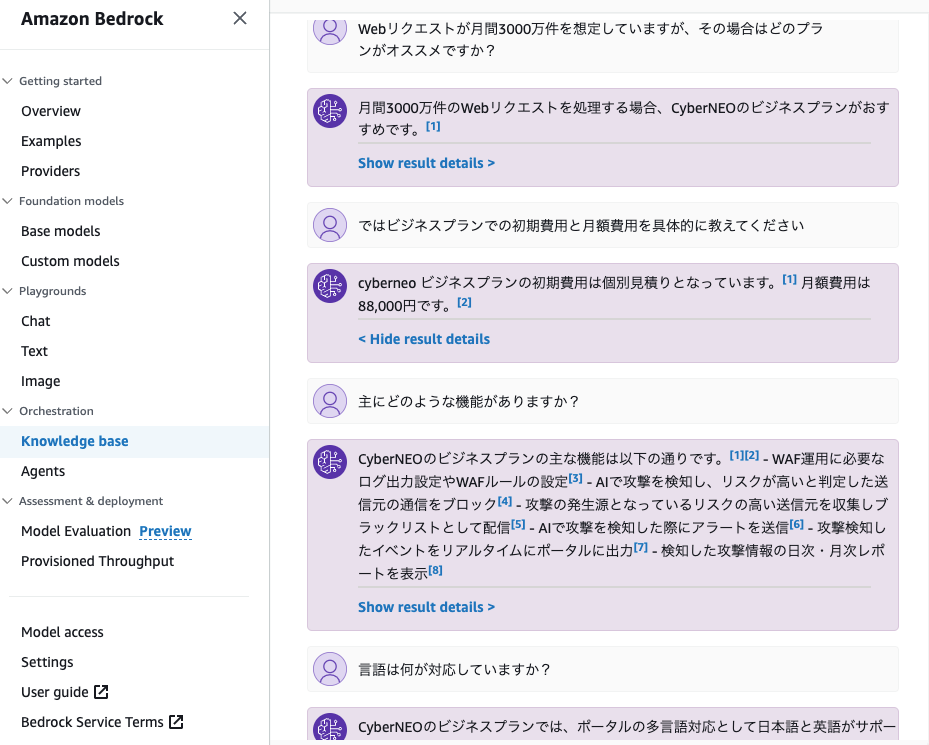
Task: Open Model Evaluation
Action: pos(76,531)
